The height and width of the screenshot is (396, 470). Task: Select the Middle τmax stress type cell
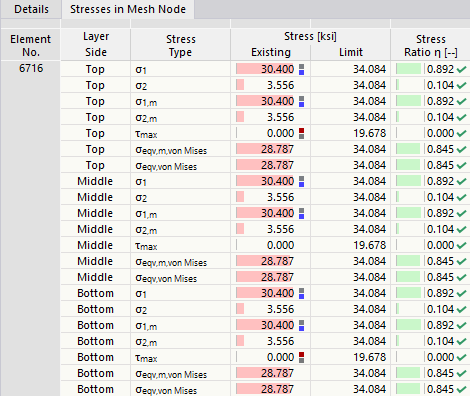point(180,245)
